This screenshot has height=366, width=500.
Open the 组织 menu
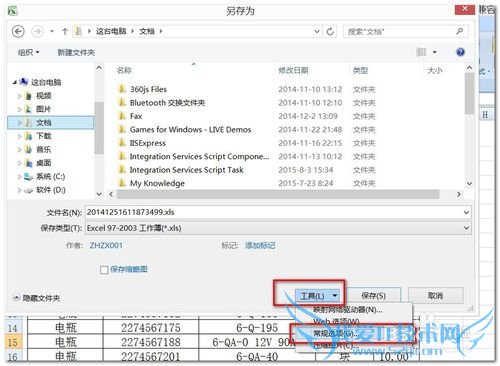[28, 52]
